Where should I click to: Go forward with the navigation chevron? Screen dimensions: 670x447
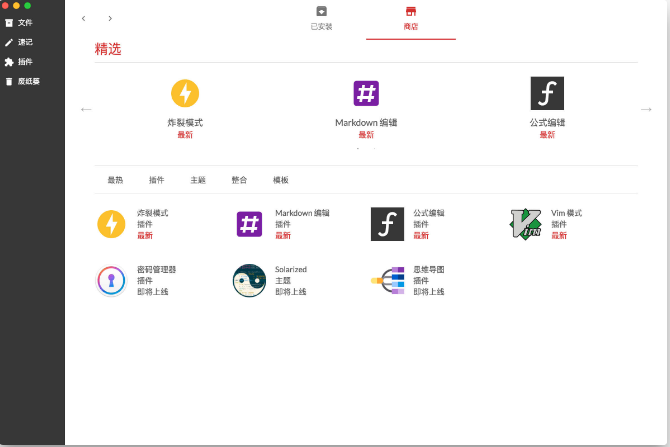point(110,18)
